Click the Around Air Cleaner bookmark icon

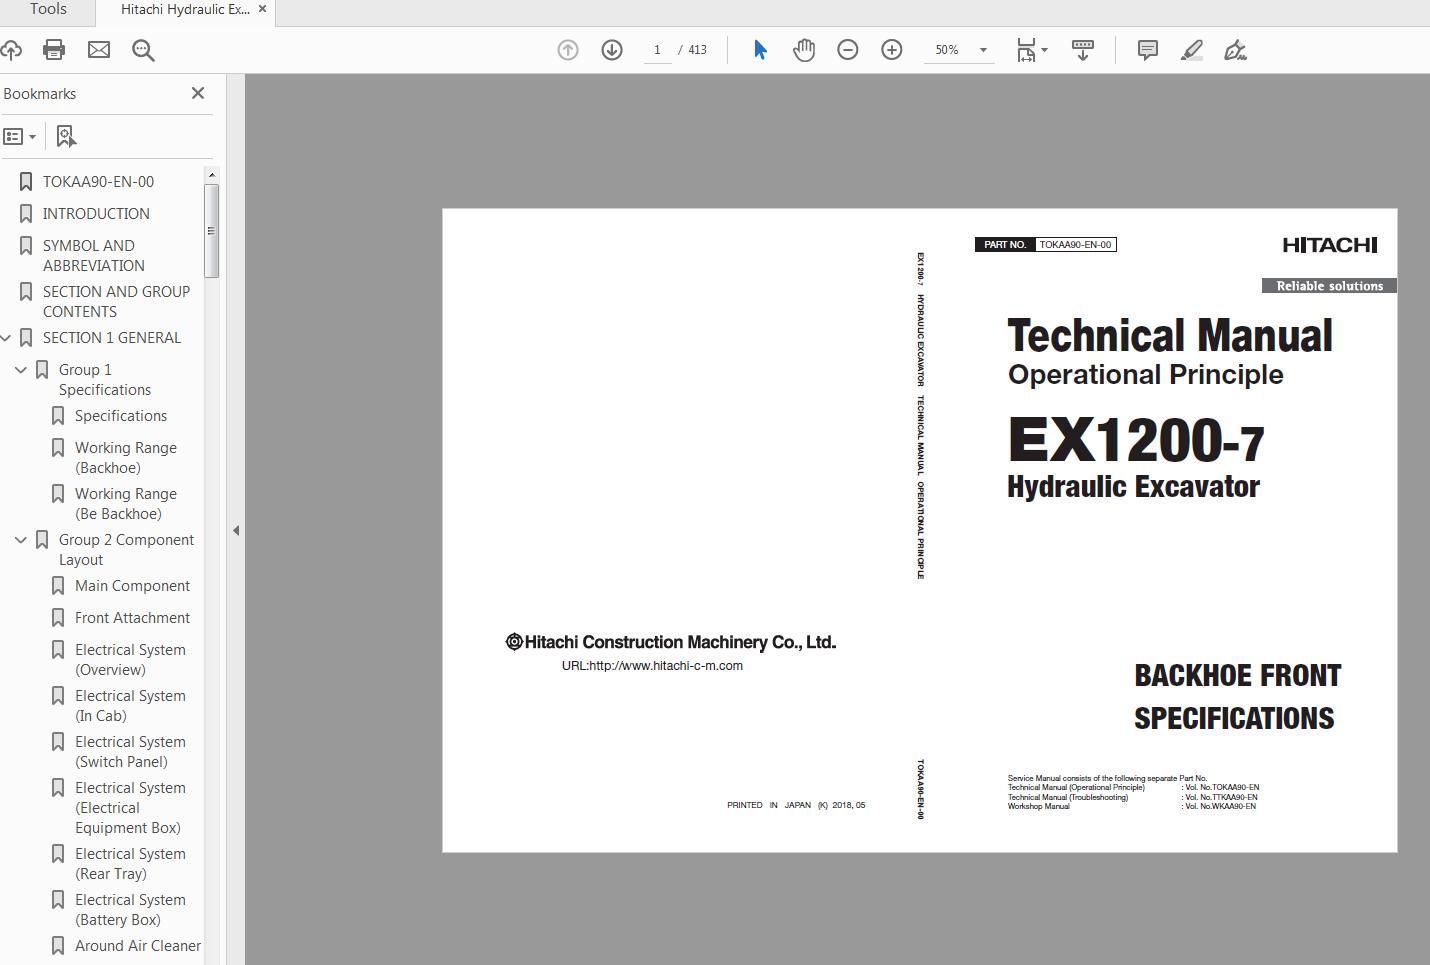pos(58,946)
